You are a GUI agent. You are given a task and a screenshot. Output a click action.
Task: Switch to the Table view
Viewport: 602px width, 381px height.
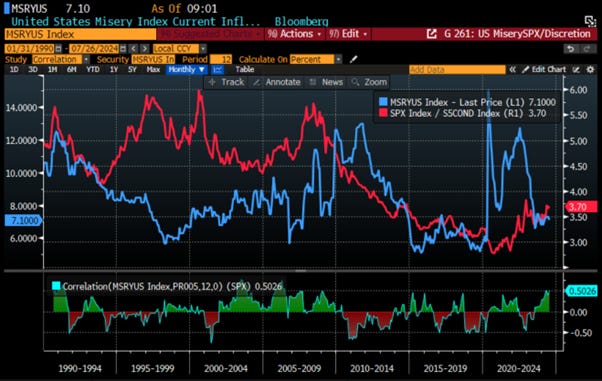(245, 70)
